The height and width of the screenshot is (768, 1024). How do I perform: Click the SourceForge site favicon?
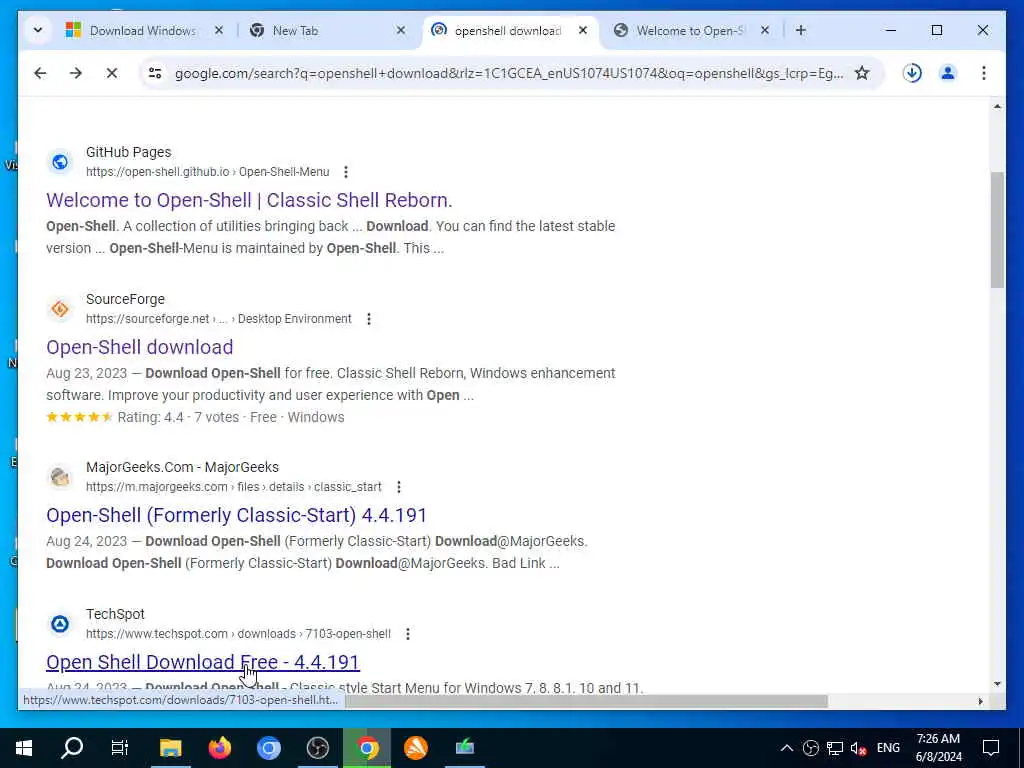click(60, 309)
